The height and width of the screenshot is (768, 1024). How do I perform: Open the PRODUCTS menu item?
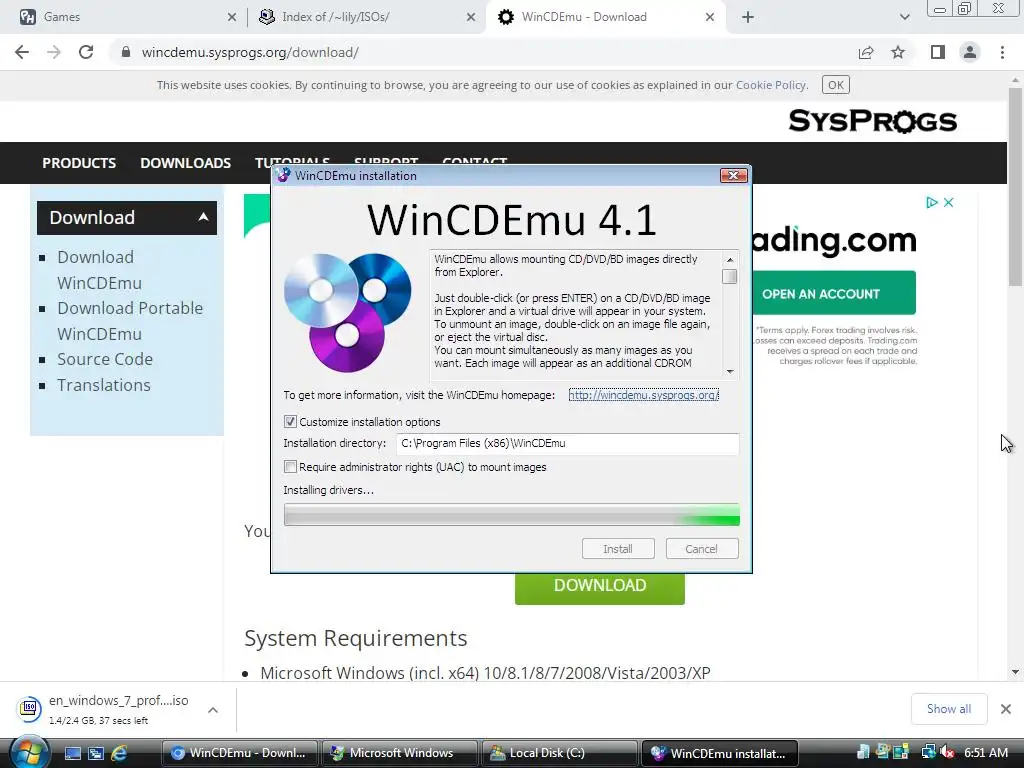tap(79, 163)
